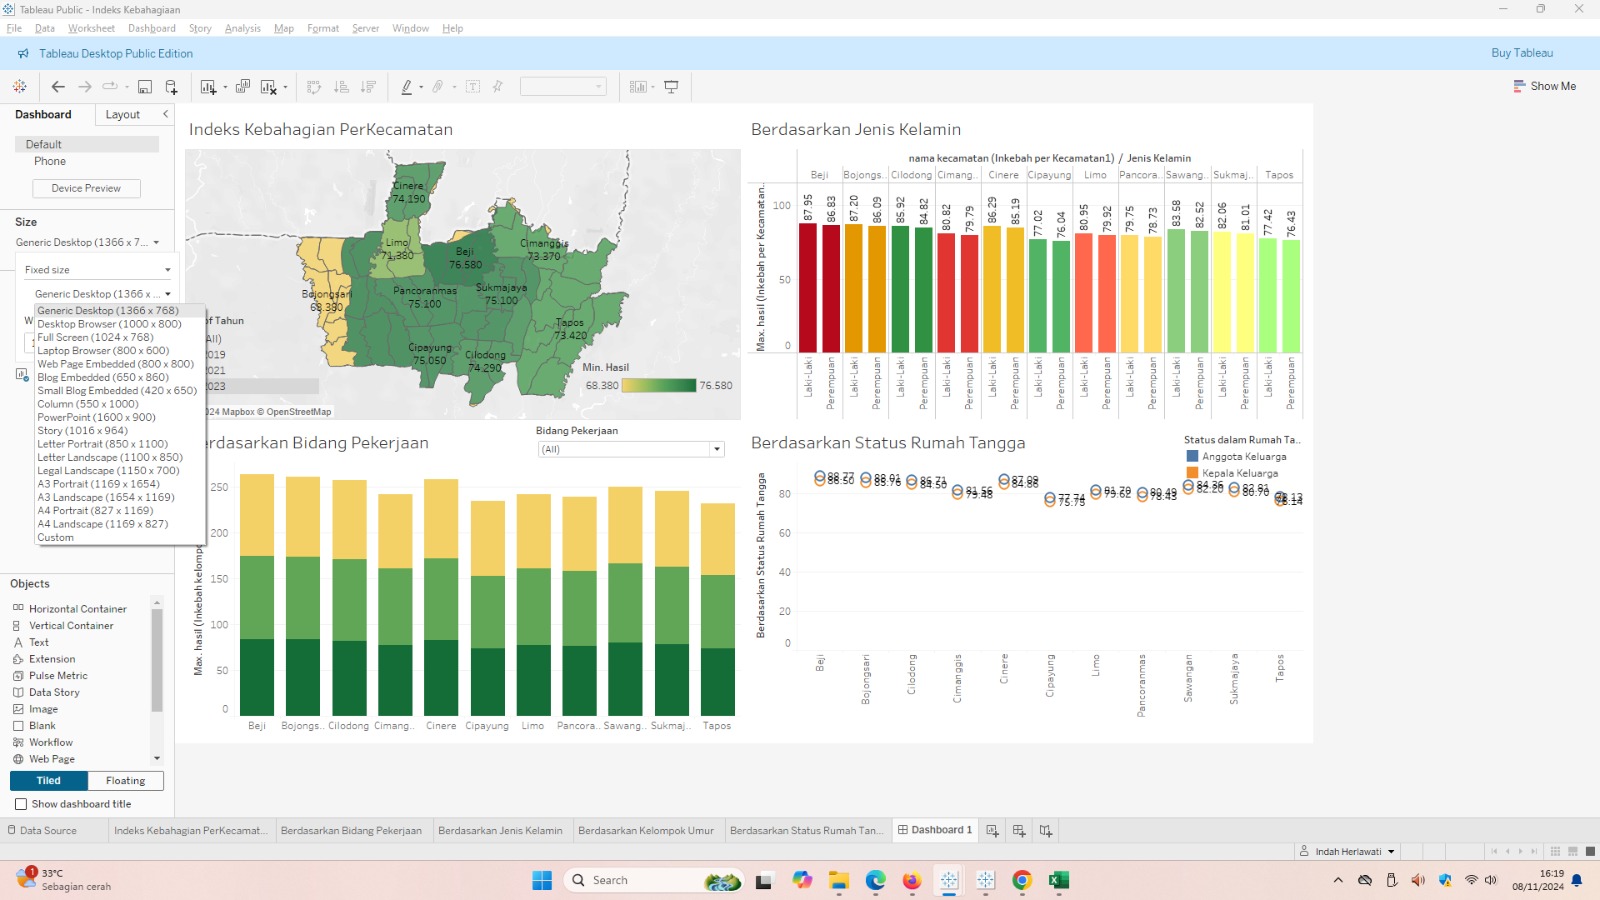Click the Highlight pen toolbar icon
Viewport: 1600px width, 900px height.
pyautogui.click(x=406, y=87)
